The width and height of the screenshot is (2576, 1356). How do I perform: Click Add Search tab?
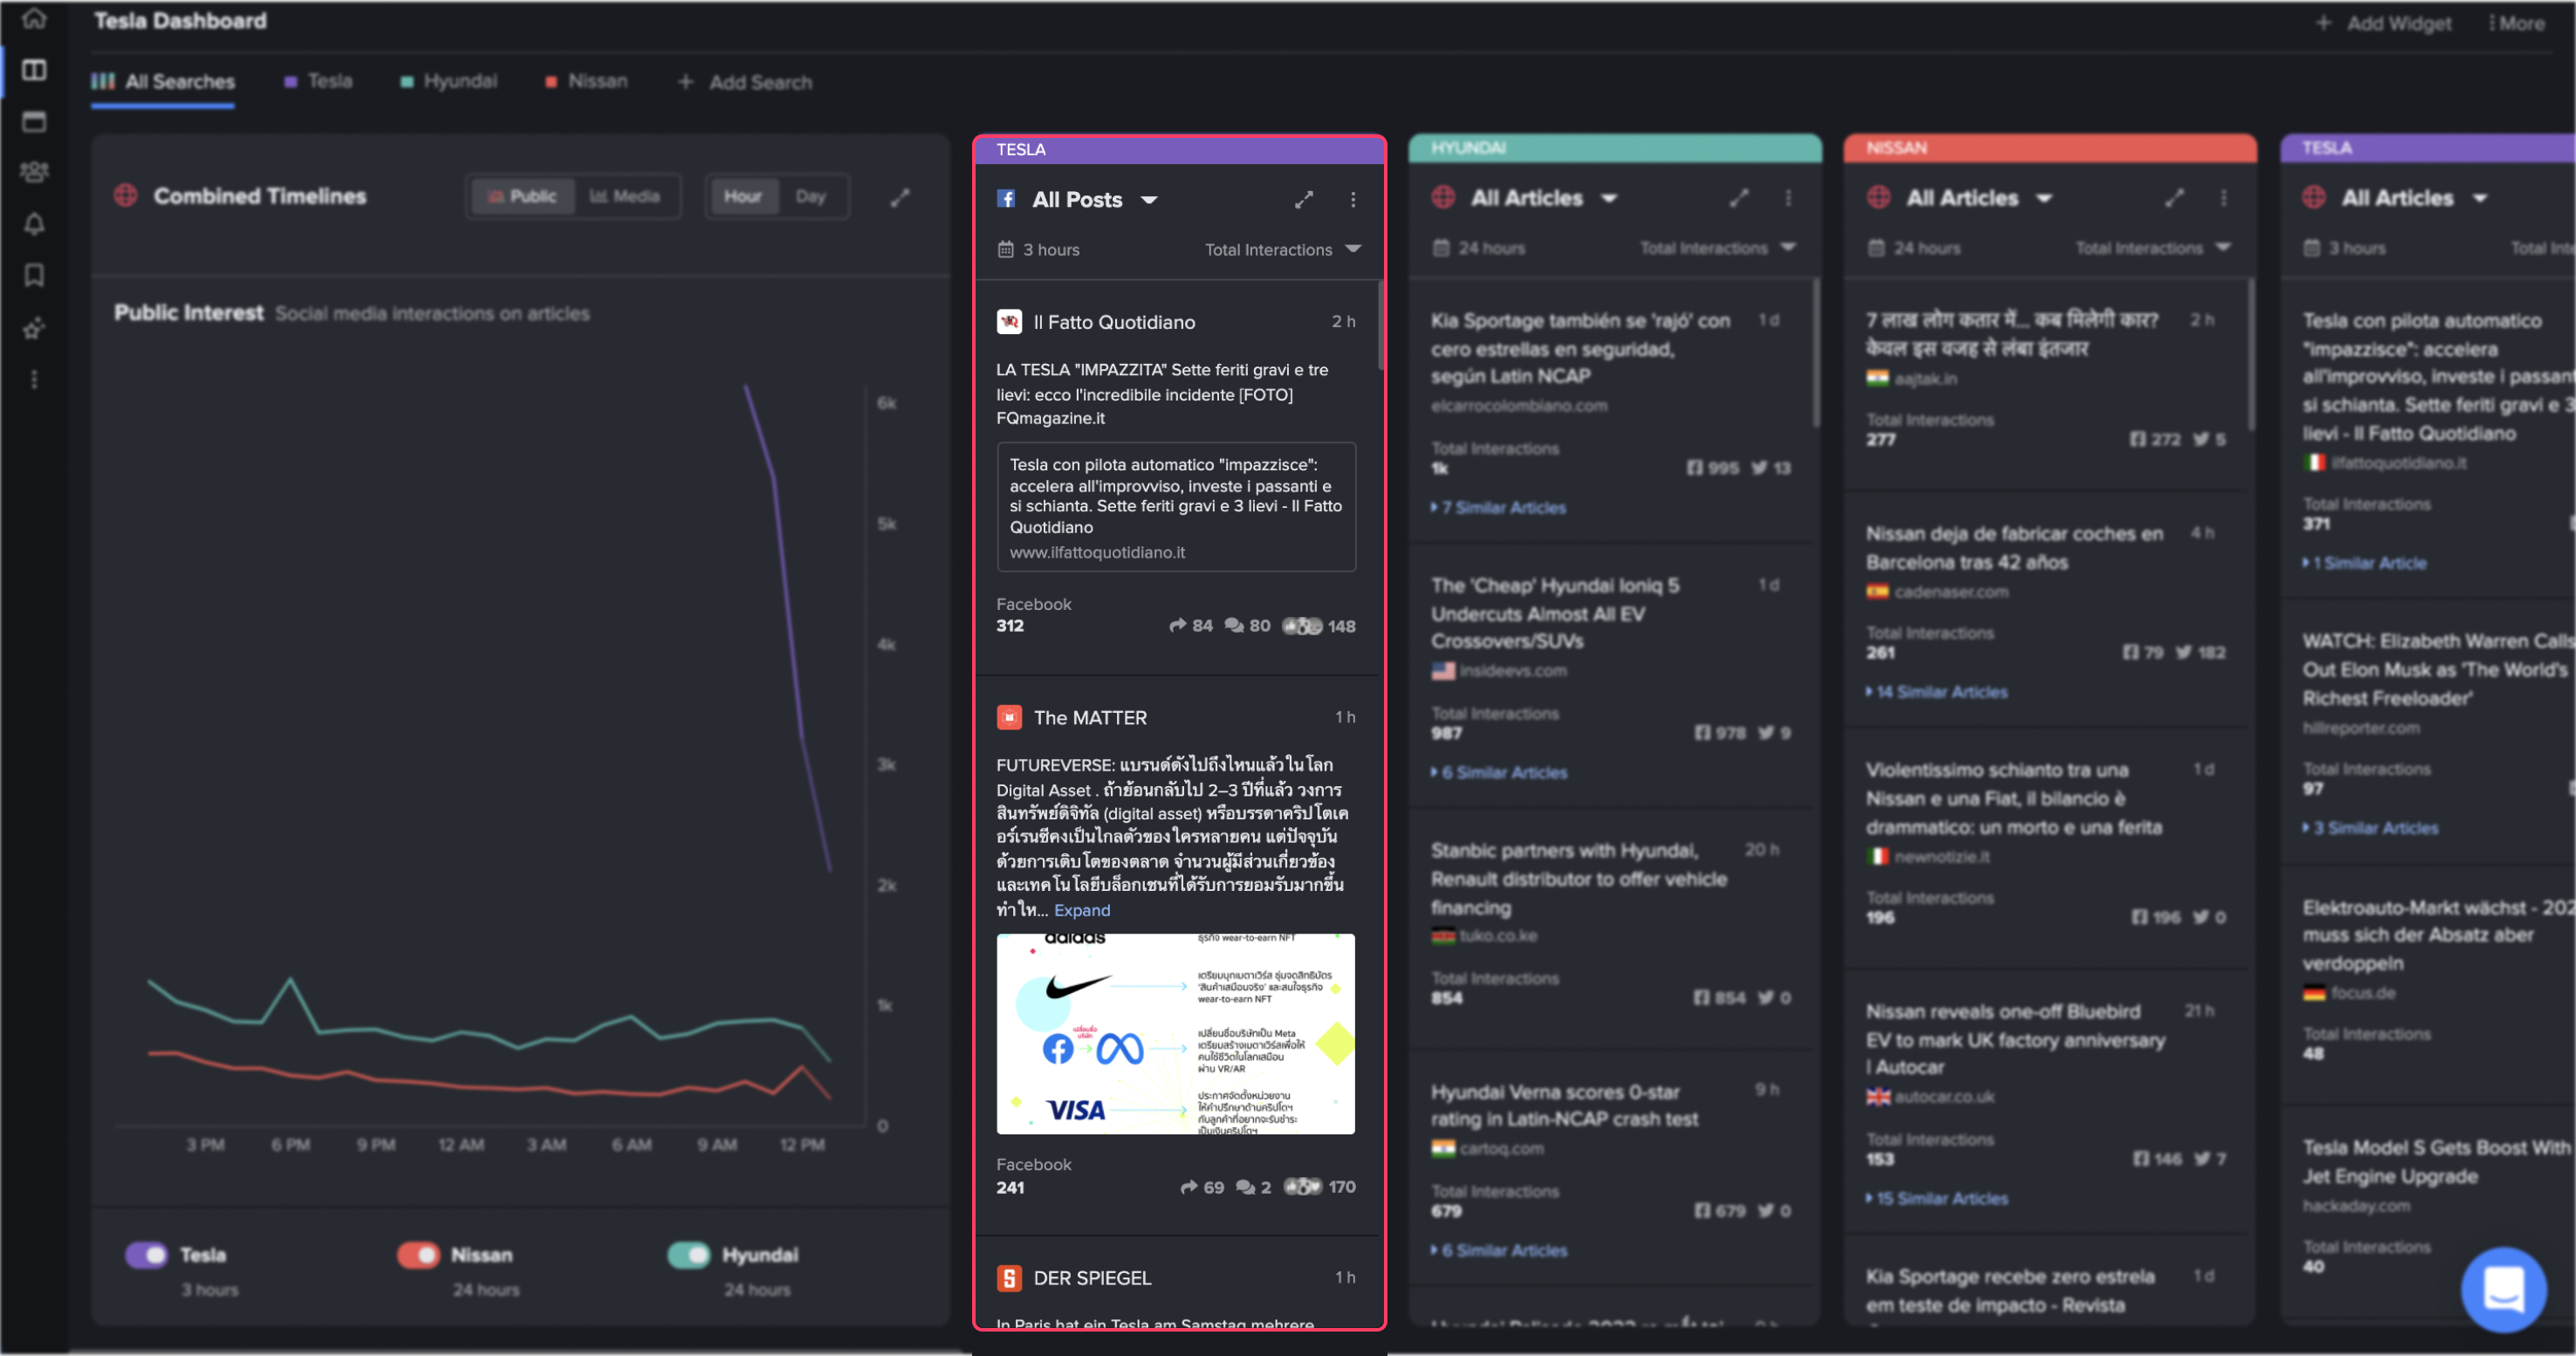point(745,82)
